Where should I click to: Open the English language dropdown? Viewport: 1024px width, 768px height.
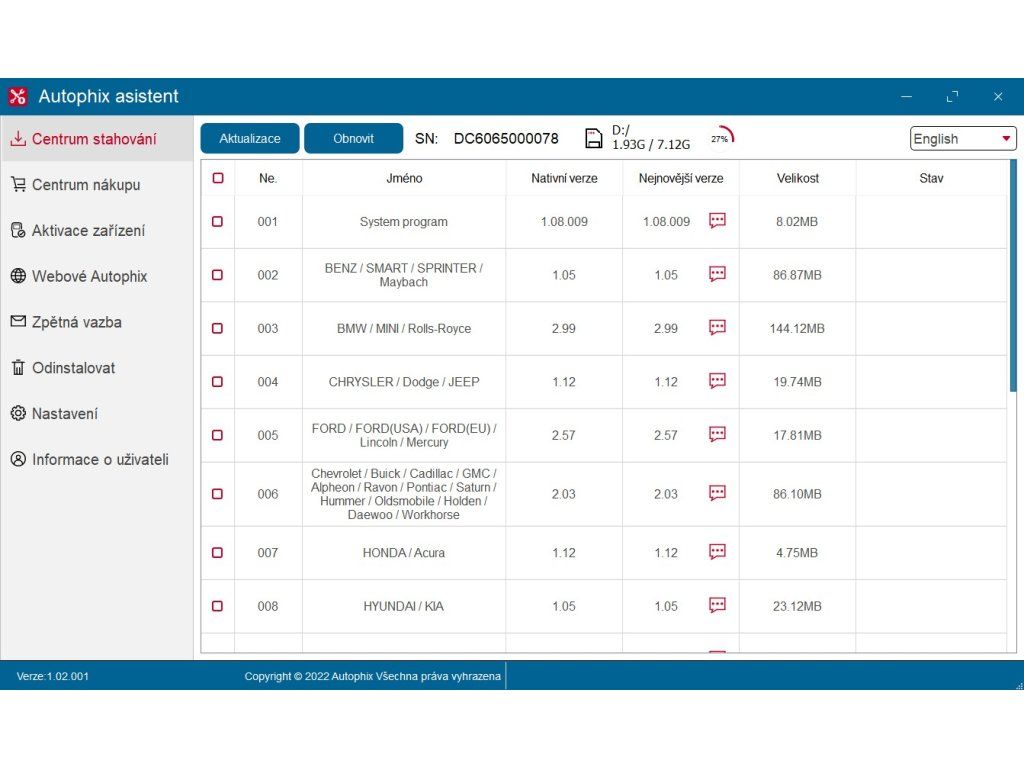963,139
